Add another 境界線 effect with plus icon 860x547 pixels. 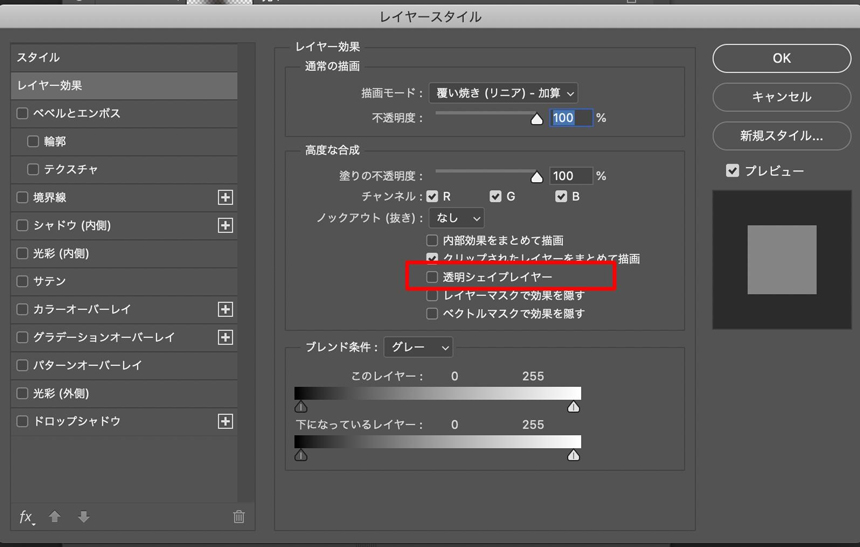(225, 198)
